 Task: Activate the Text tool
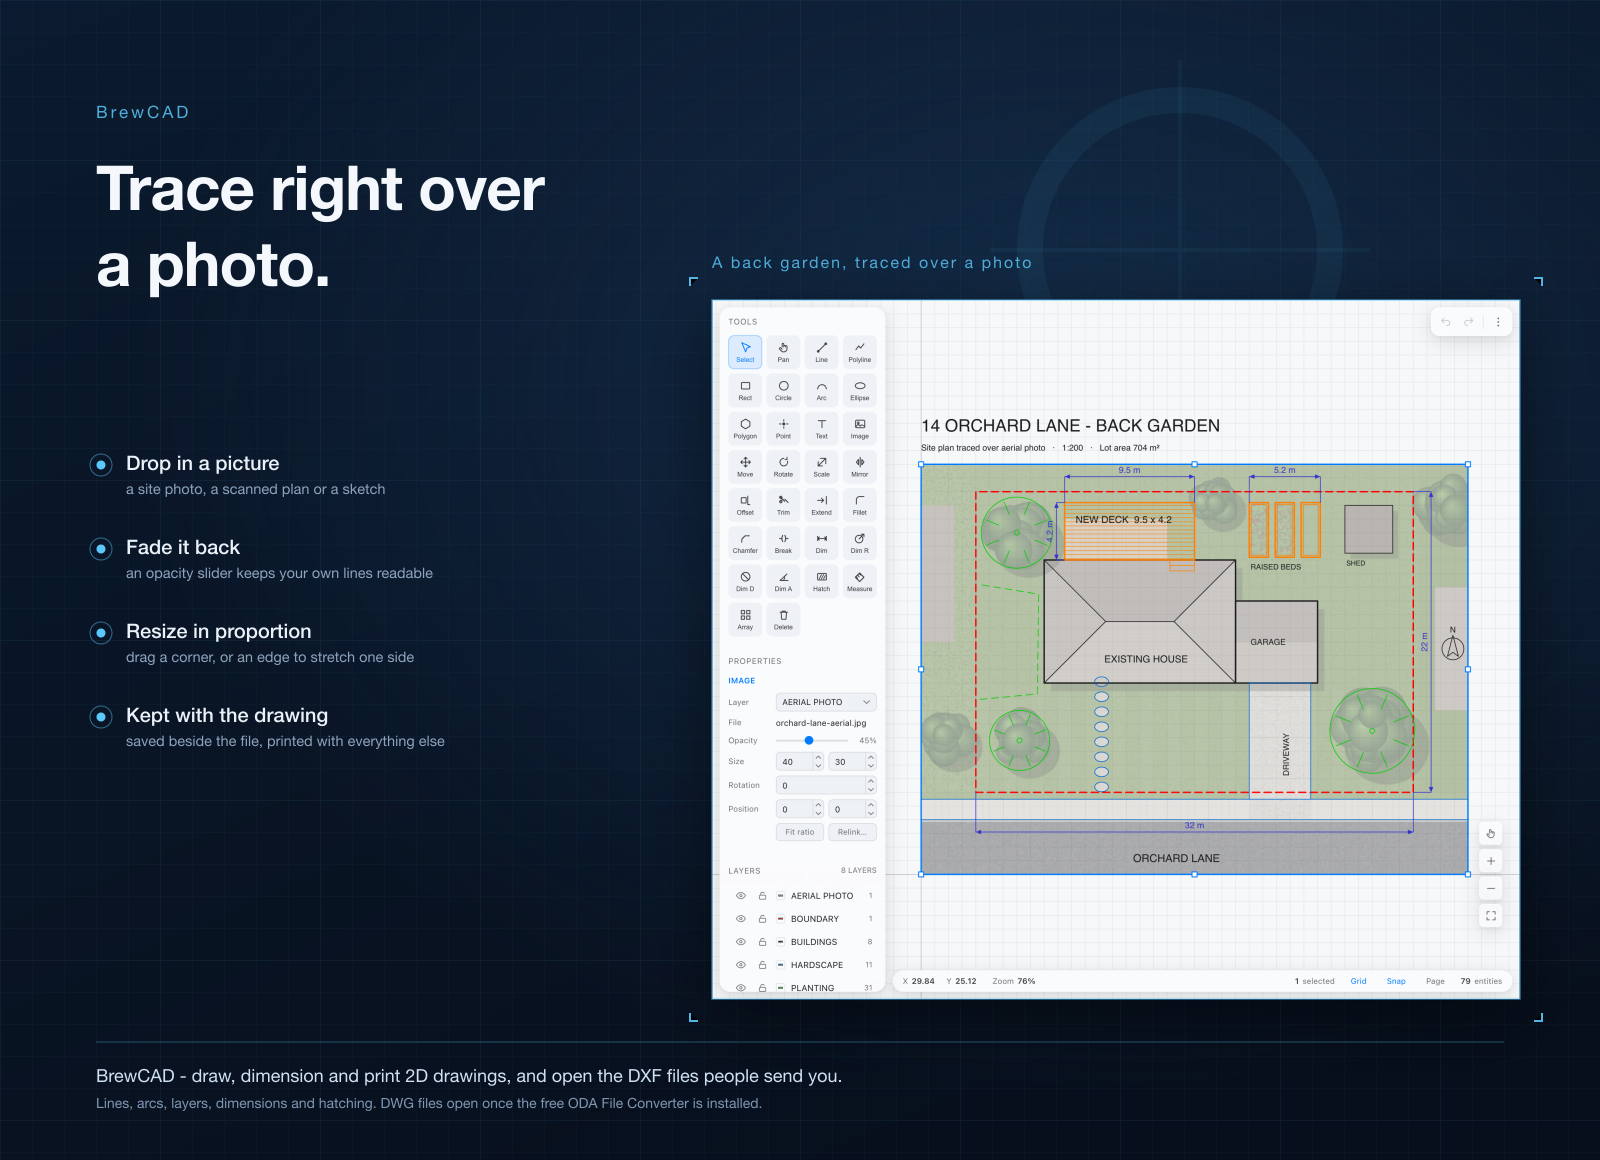(821, 428)
